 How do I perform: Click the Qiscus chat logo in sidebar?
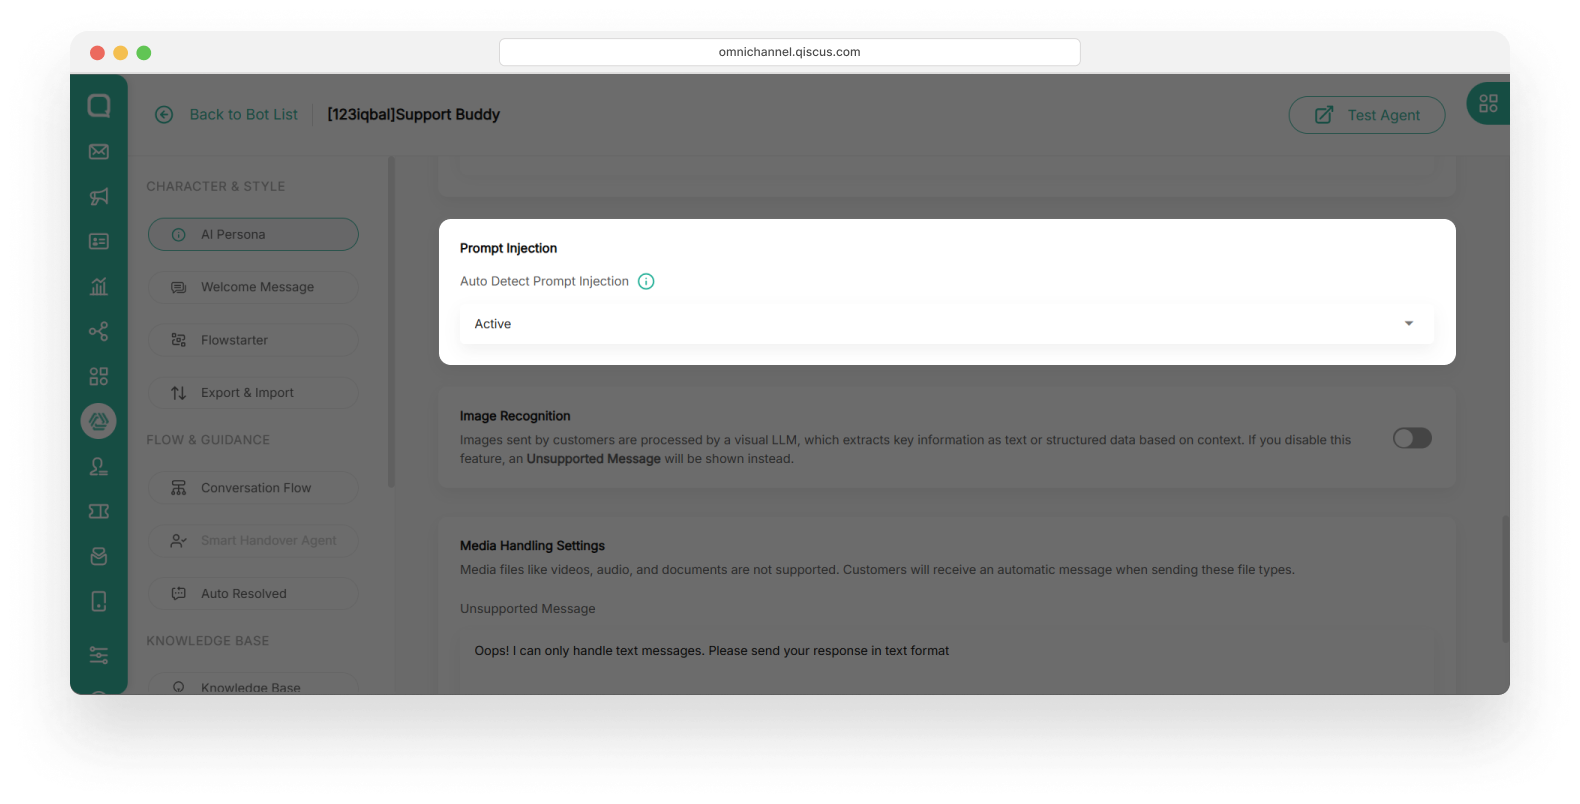click(99, 106)
